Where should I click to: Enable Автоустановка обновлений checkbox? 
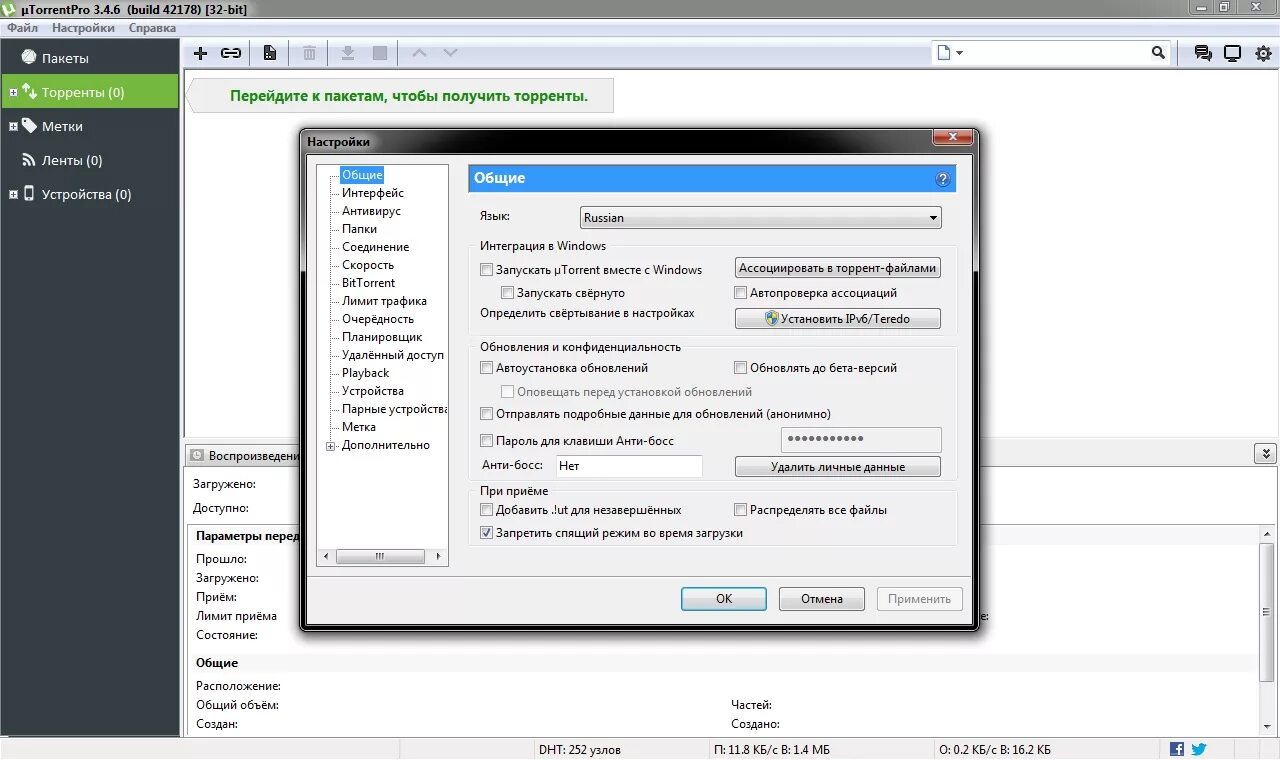487,368
